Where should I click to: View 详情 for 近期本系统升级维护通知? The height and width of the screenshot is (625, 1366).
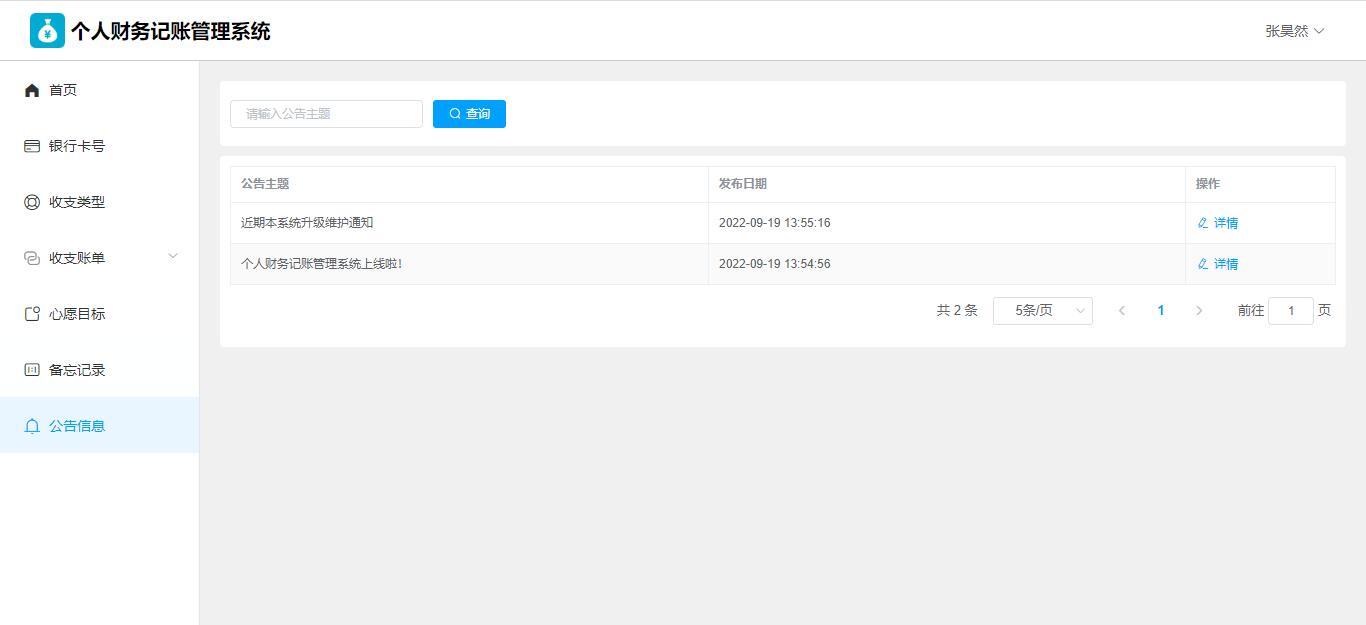[x=1218, y=223]
